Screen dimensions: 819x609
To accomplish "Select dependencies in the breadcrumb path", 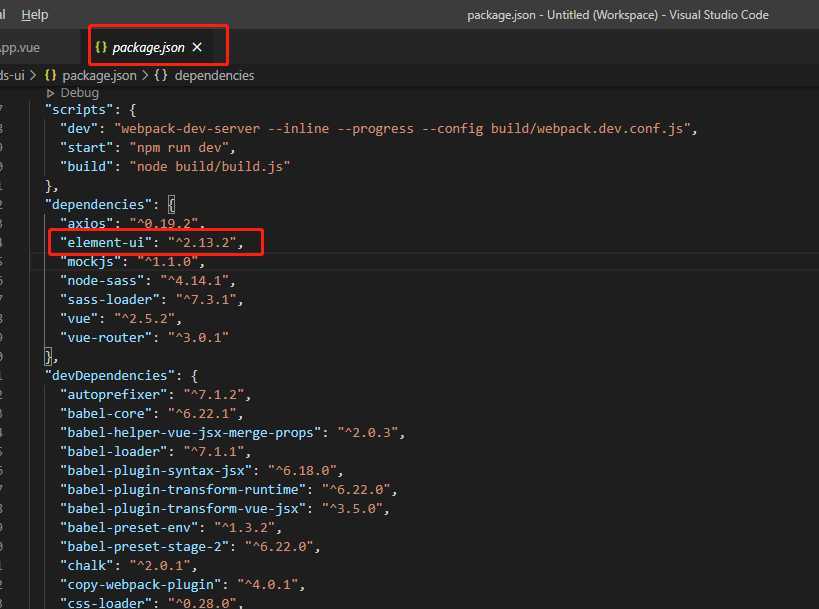I will point(214,75).
